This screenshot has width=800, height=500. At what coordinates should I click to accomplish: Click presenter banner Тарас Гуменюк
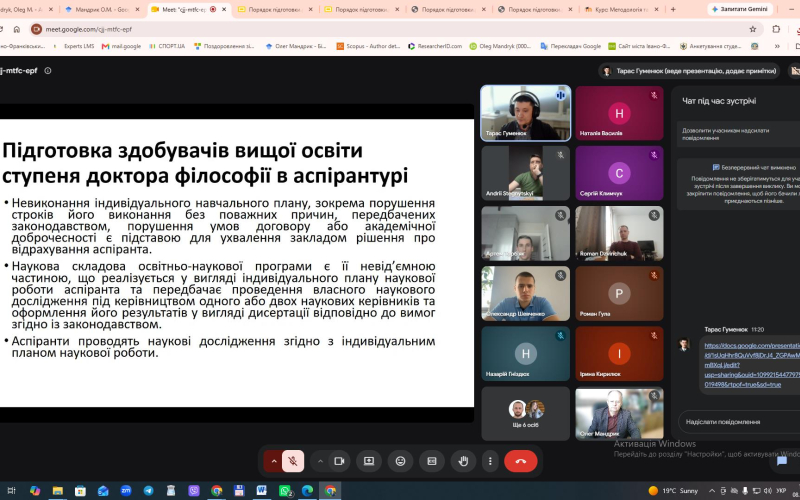[689, 71]
